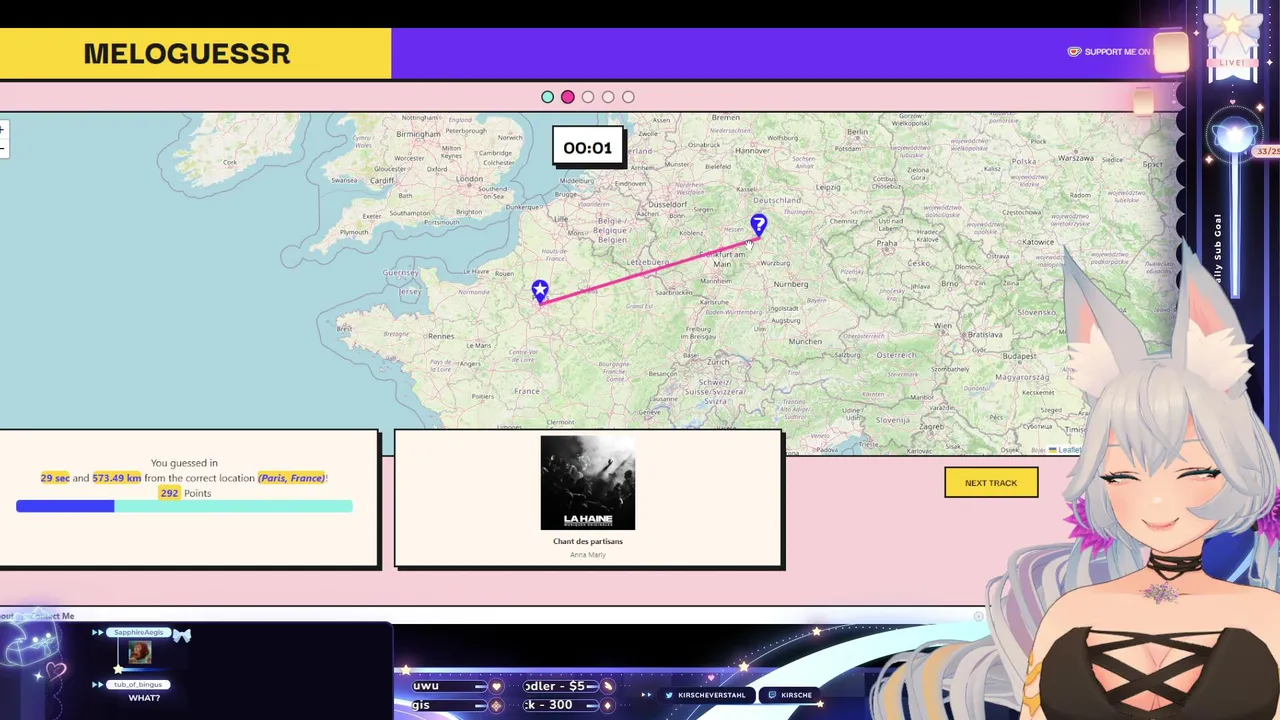Zoom out the map with minus control
Image resolution: width=1280 pixels, height=720 pixels.
coord(3,149)
